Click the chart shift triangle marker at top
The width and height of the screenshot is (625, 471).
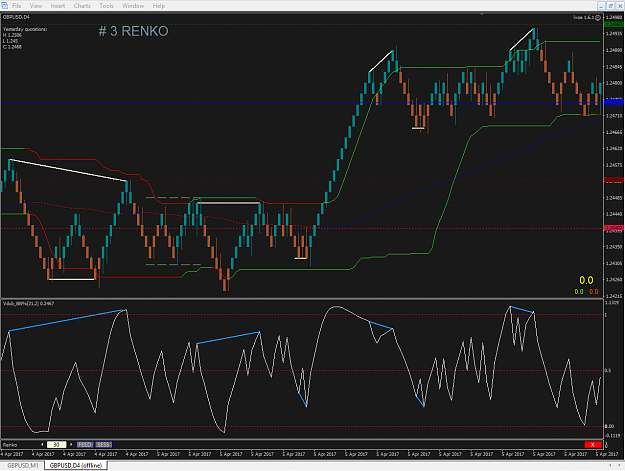pos(482,14)
